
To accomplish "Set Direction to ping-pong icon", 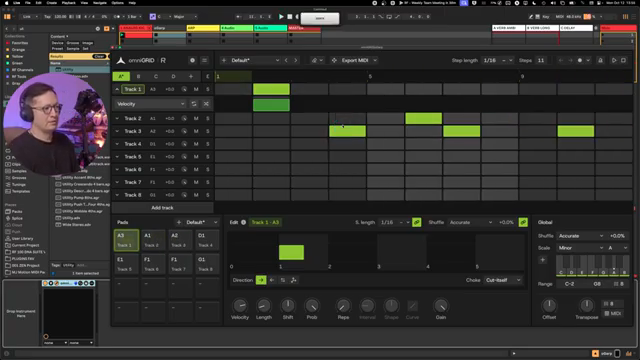I will pyautogui.click(x=283, y=280).
